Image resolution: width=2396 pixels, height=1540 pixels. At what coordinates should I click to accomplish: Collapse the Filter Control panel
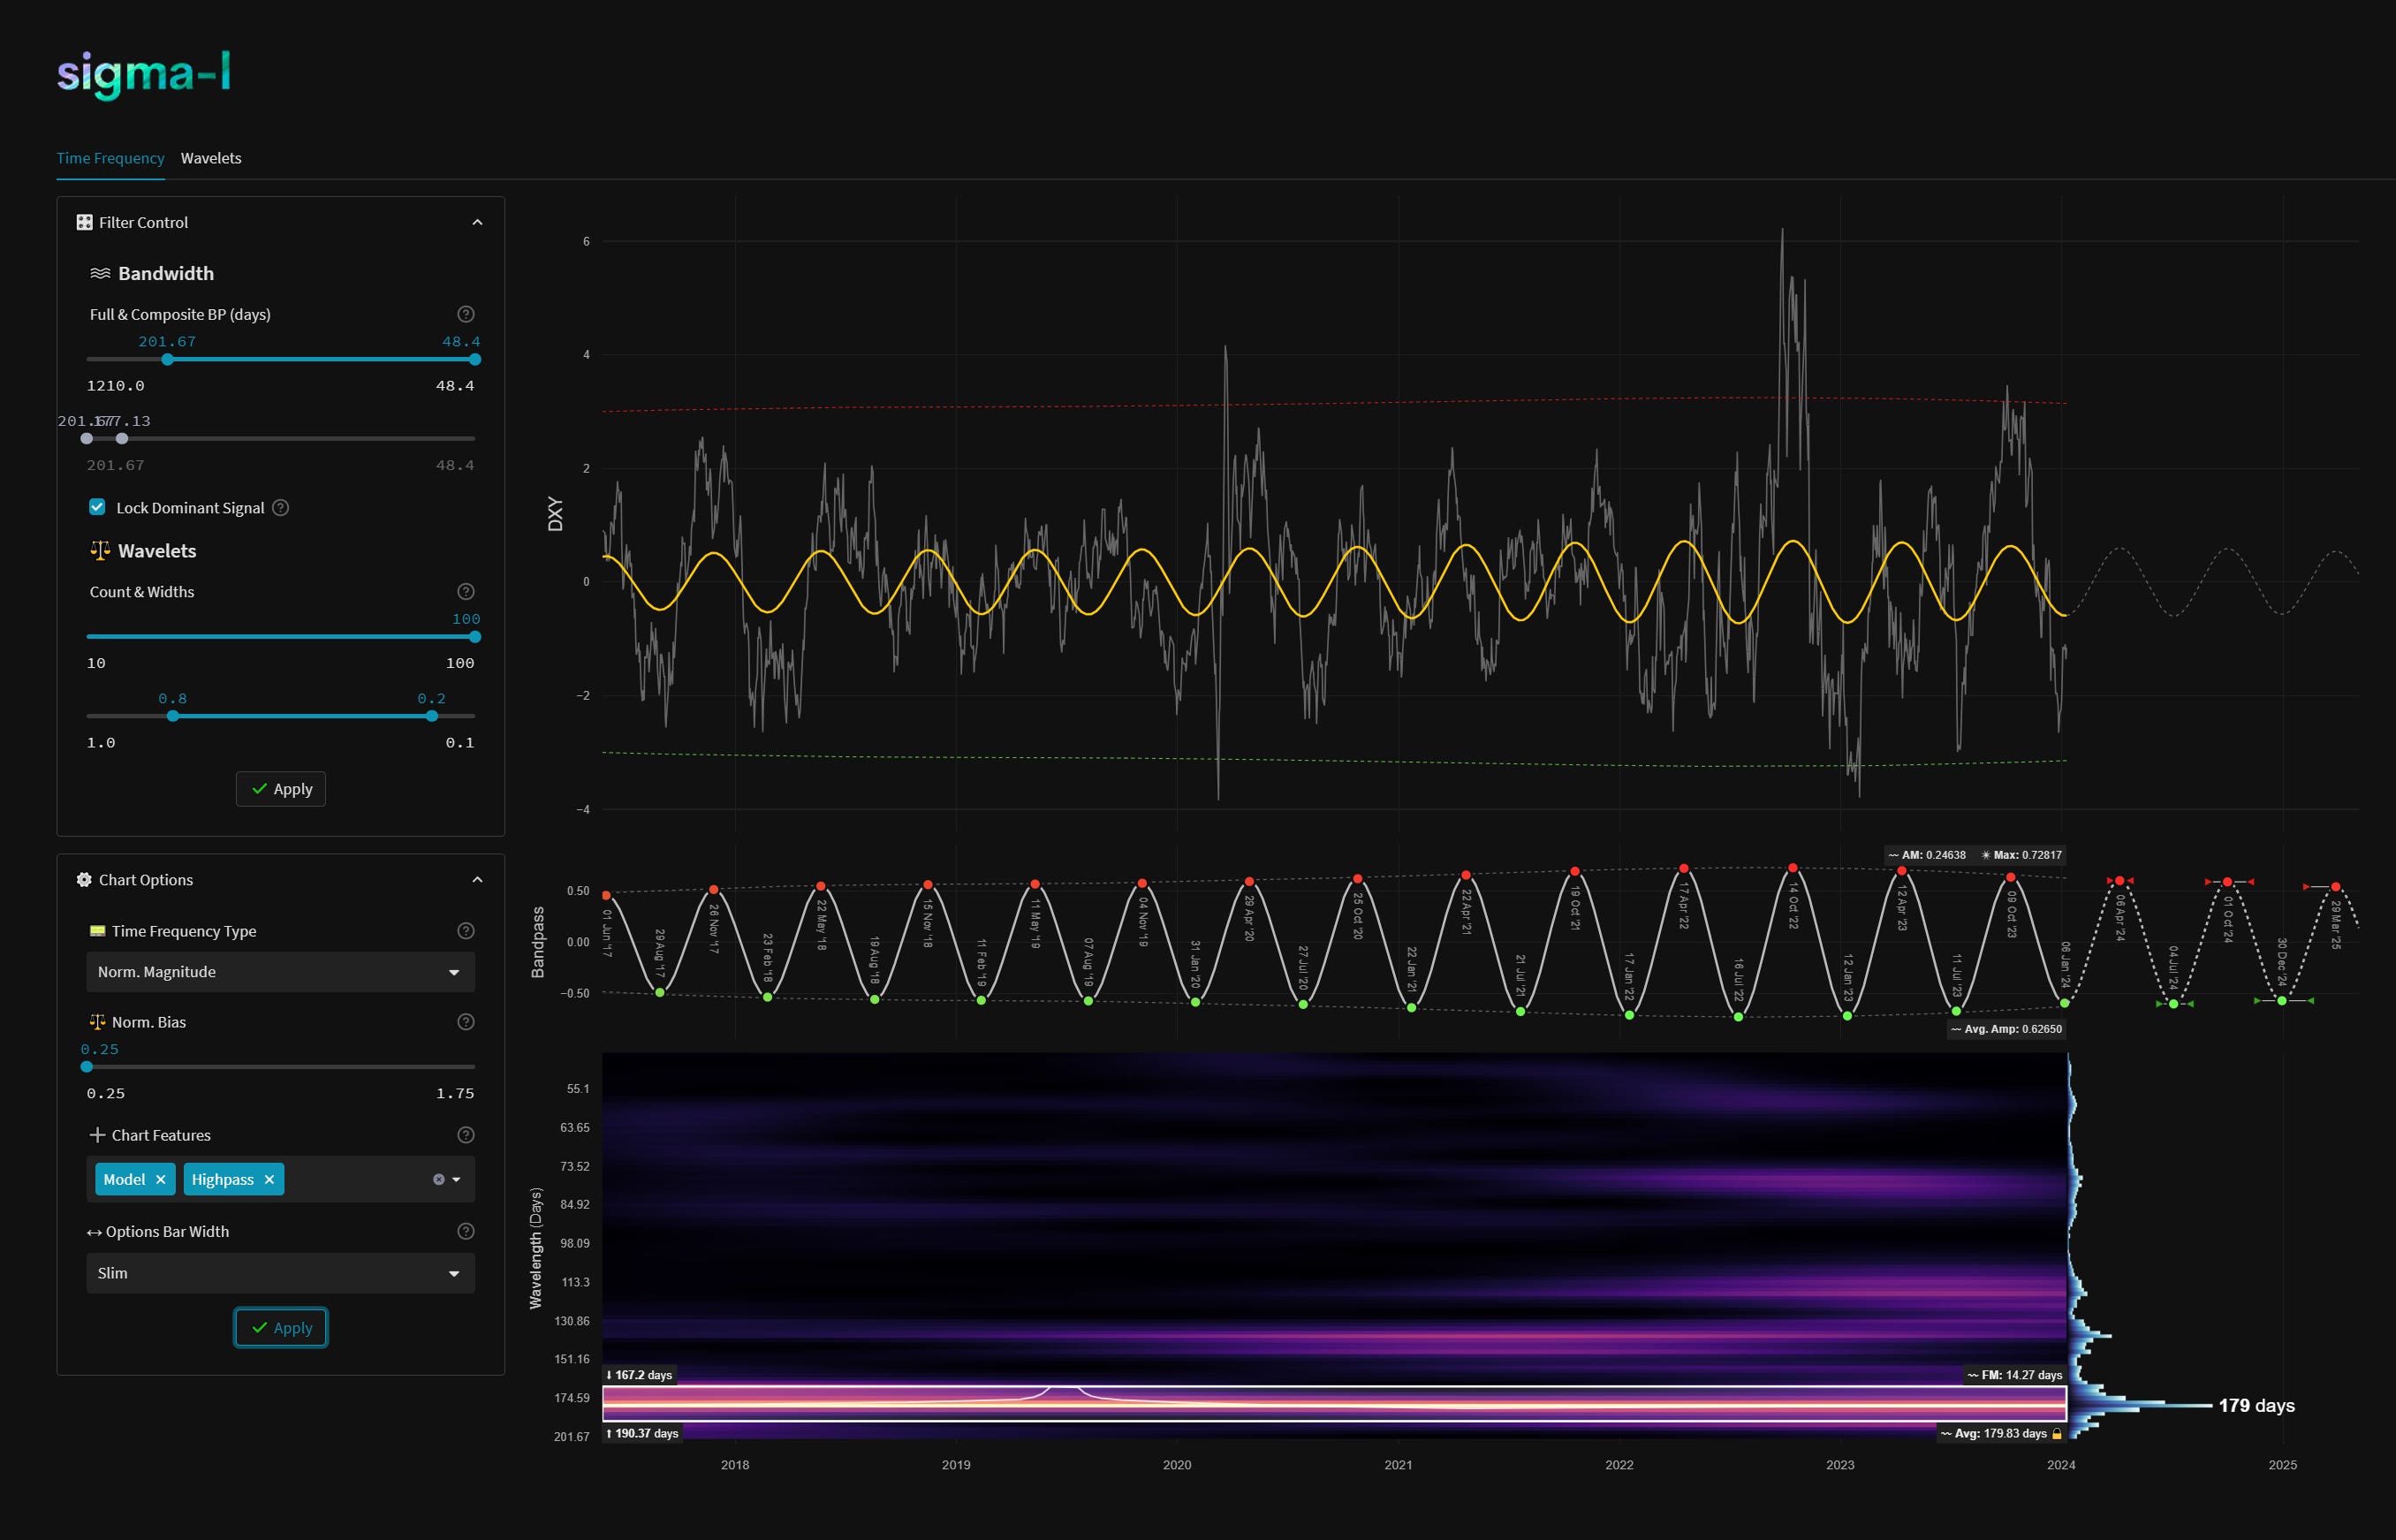pyautogui.click(x=477, y=223)
